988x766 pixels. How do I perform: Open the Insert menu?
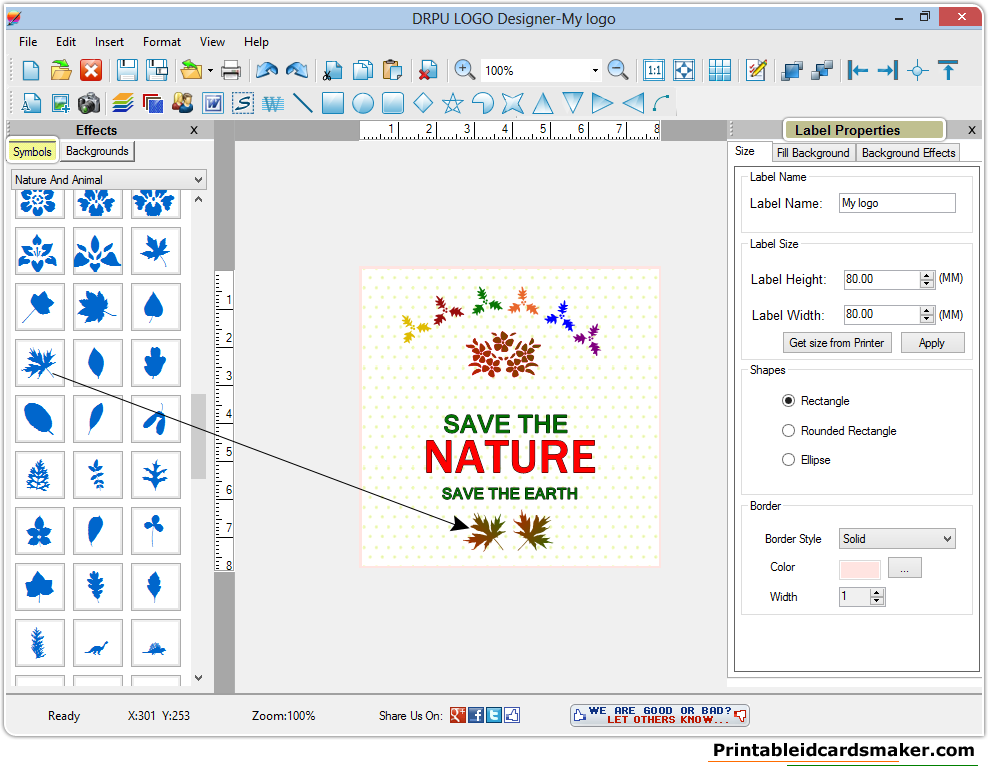(x=109, y=42)
